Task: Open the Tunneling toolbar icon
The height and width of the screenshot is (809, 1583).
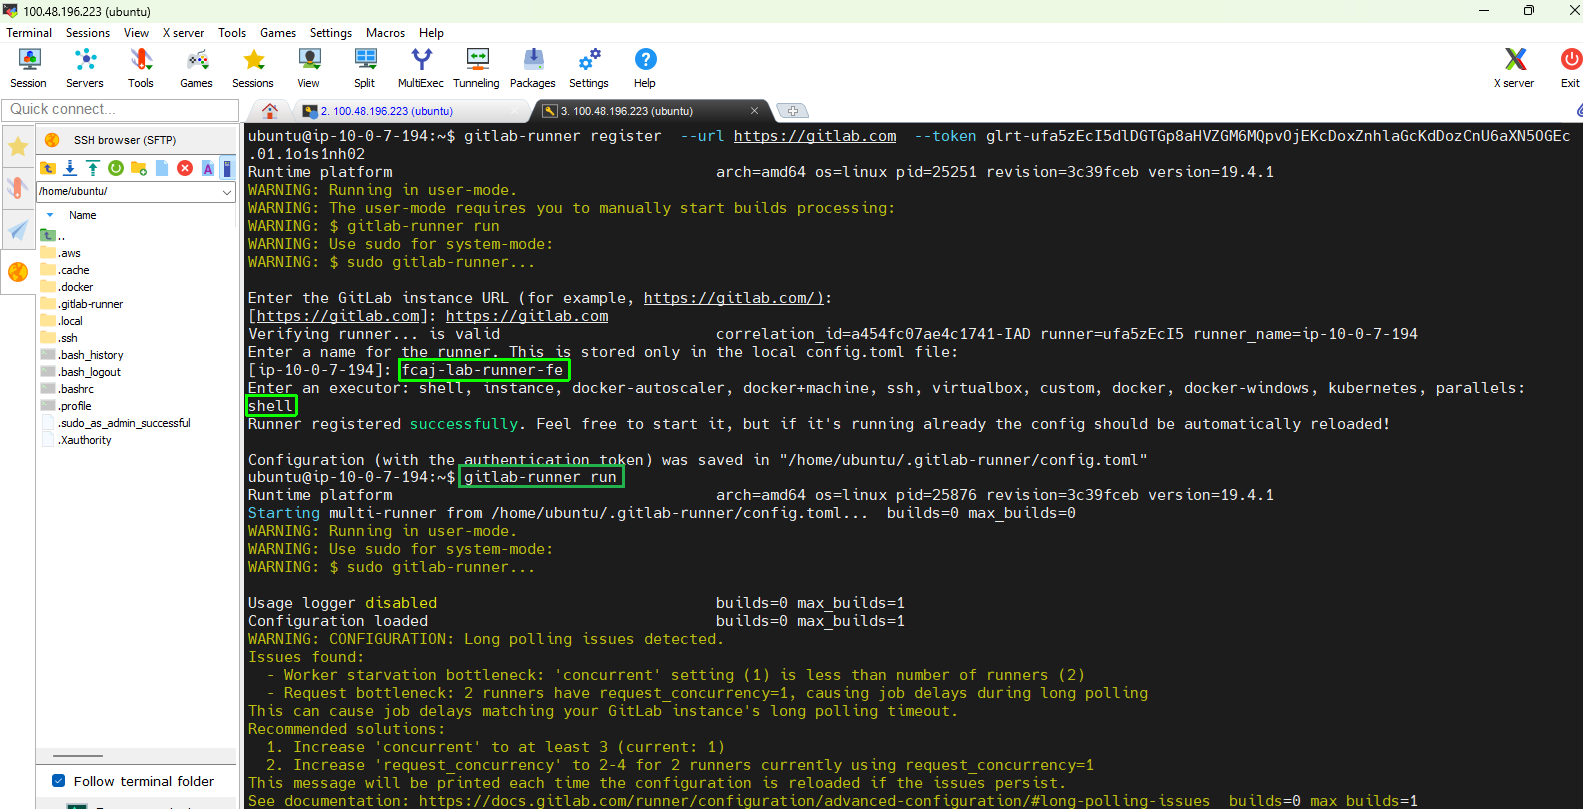Action: click(476, 68)
